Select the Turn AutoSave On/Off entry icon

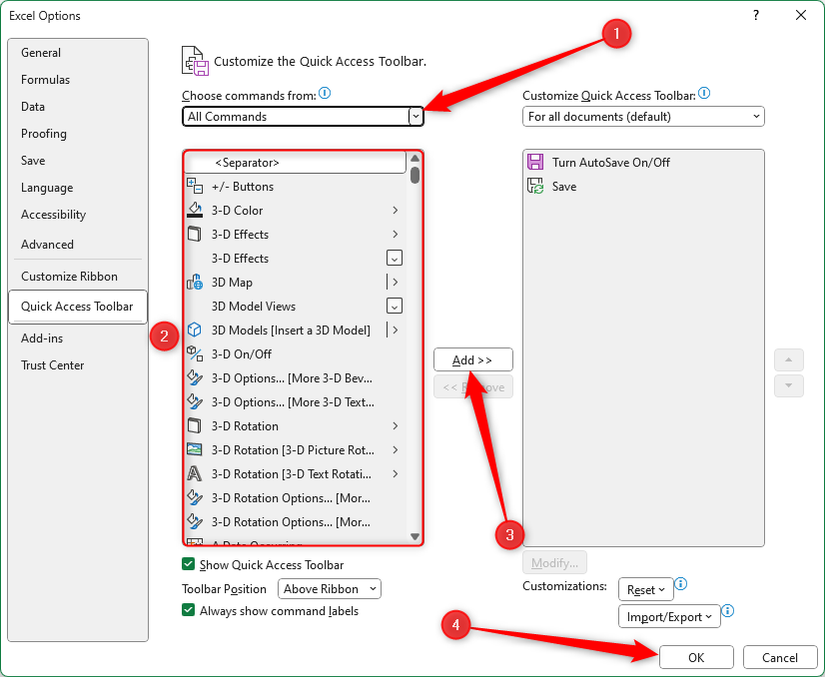tap(535, 162)
